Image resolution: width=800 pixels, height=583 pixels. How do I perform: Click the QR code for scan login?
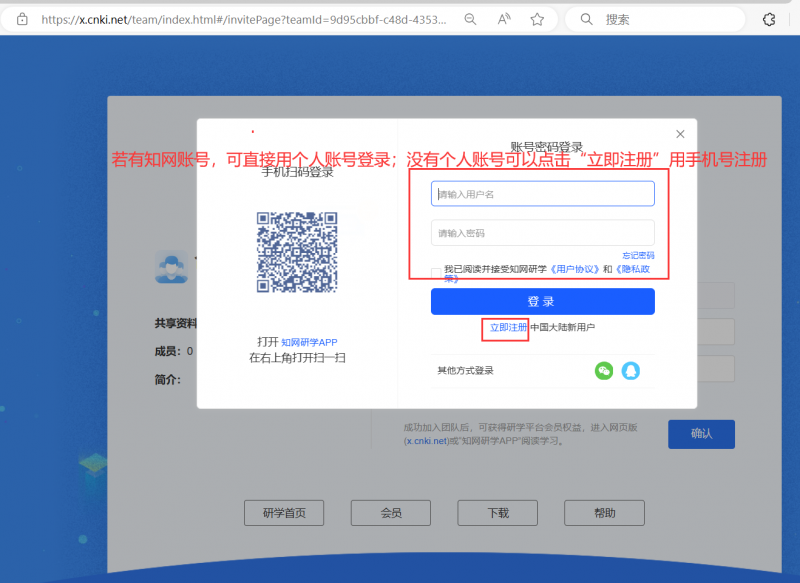pos(297,251)
